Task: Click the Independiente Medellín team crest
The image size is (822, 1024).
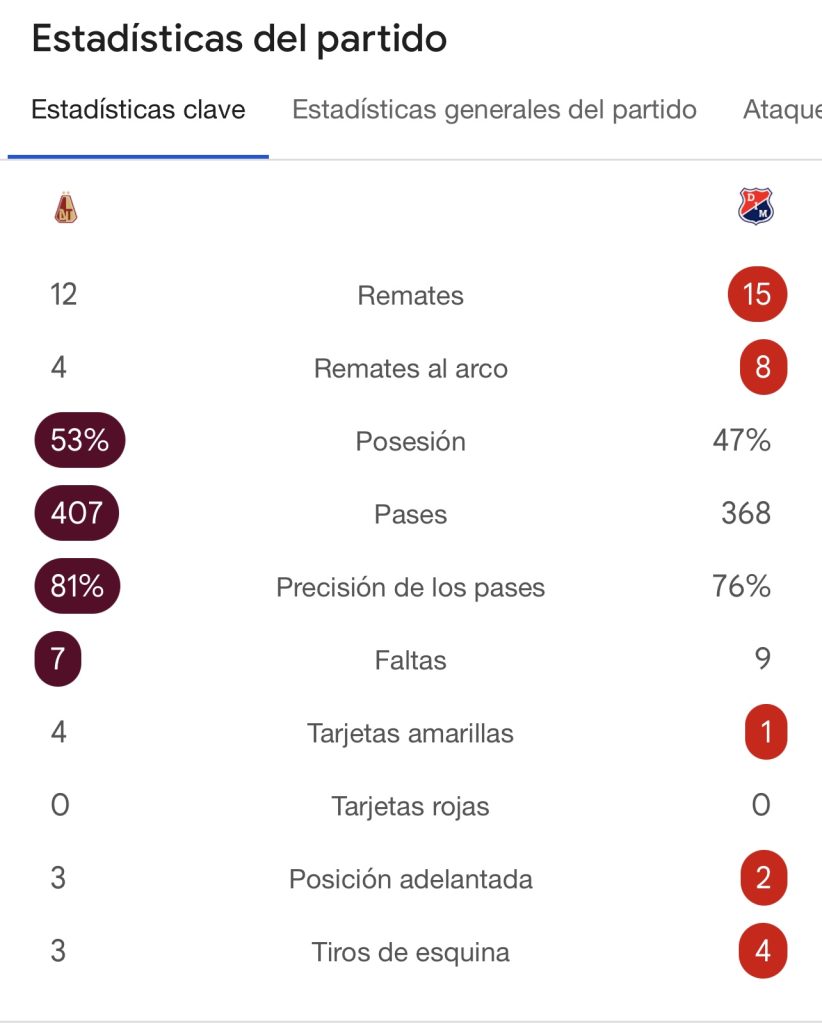Action: pos(757,207)
